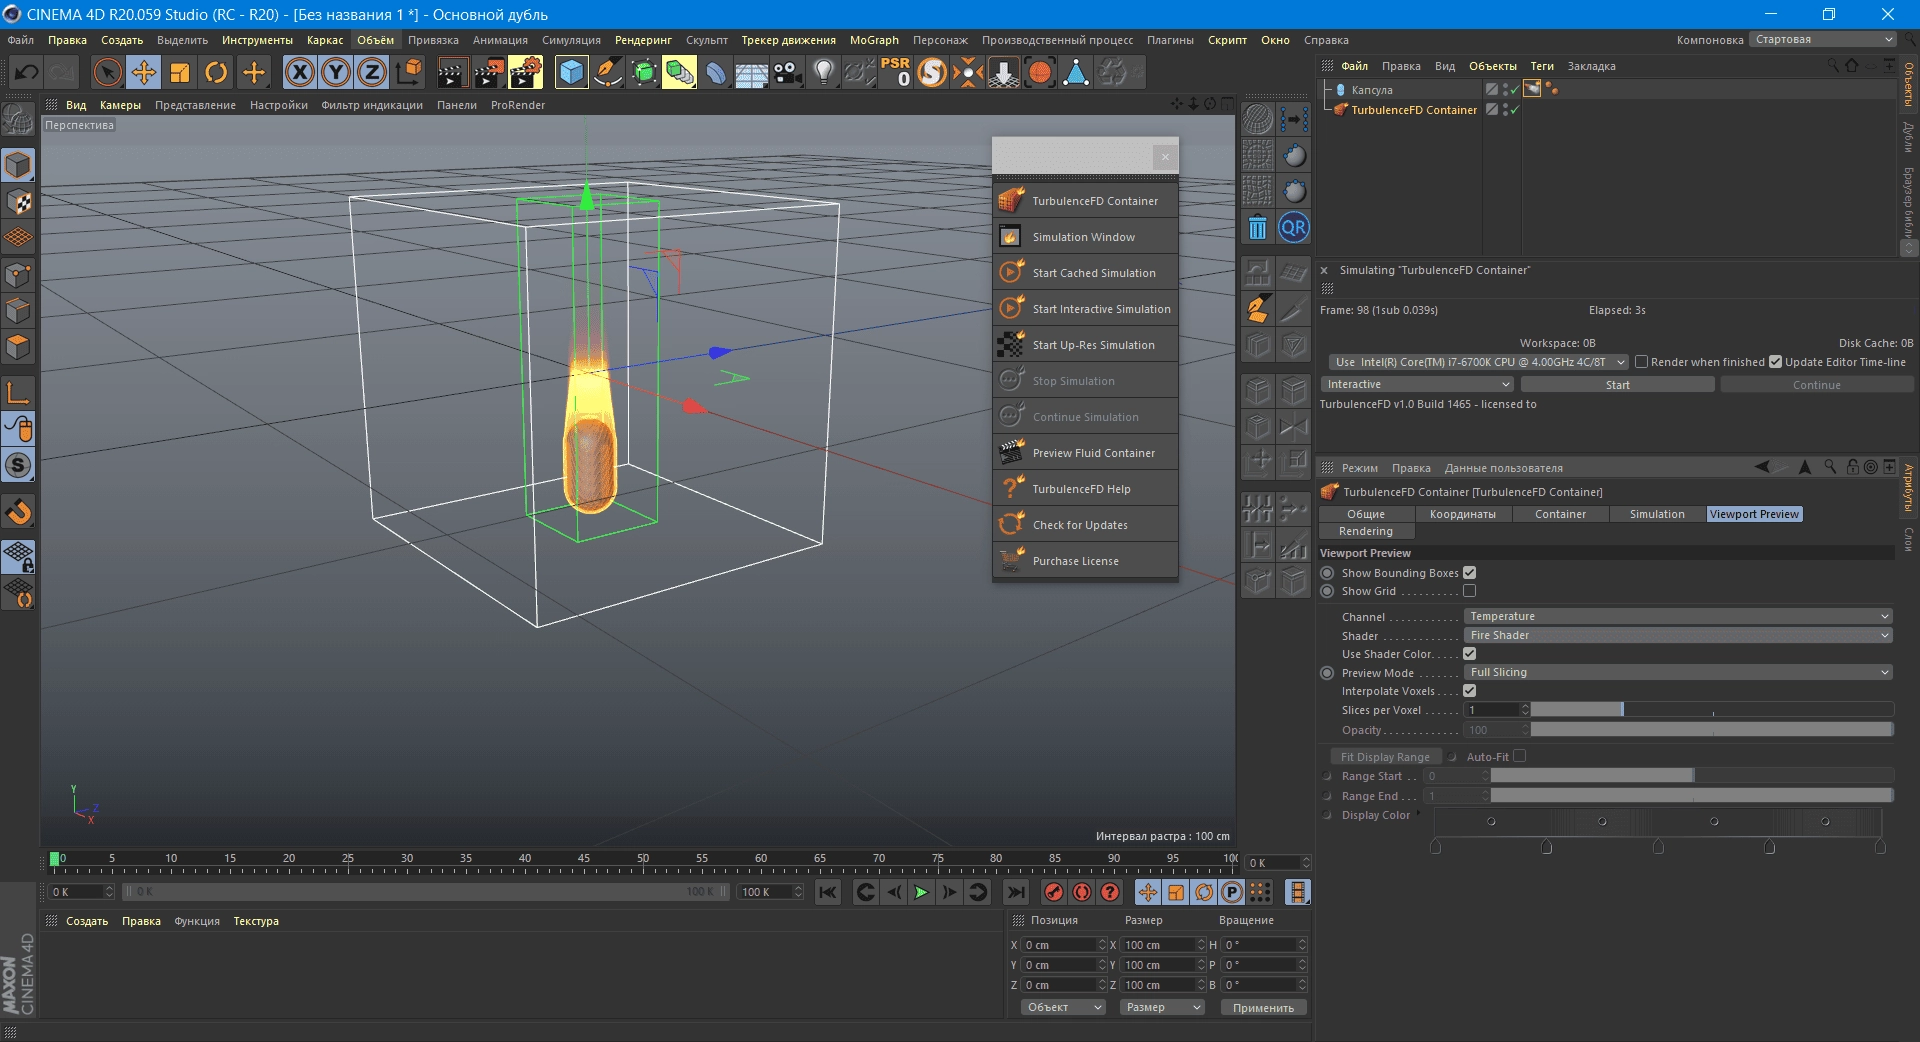The width and height of the screenshot is (1920, 1042).
Task: Play the animation forward
Action: tap(921, 892)
